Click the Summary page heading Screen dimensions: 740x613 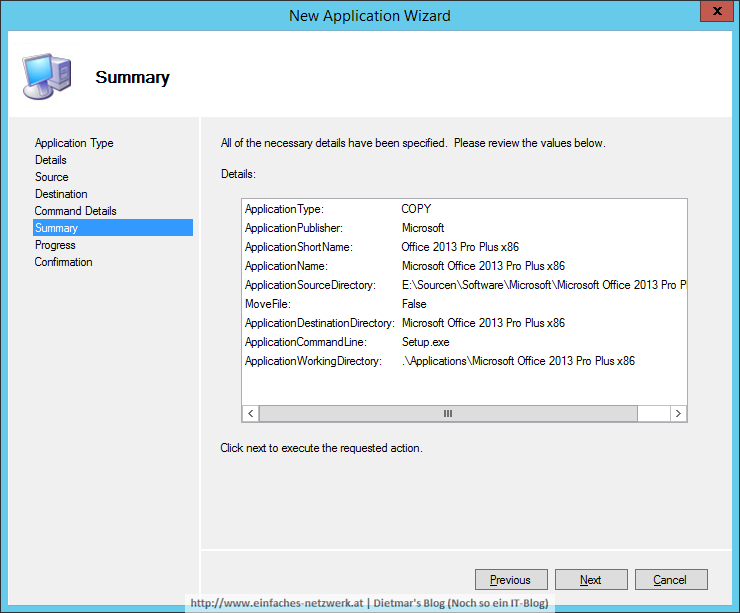click(x=132, y=77)
